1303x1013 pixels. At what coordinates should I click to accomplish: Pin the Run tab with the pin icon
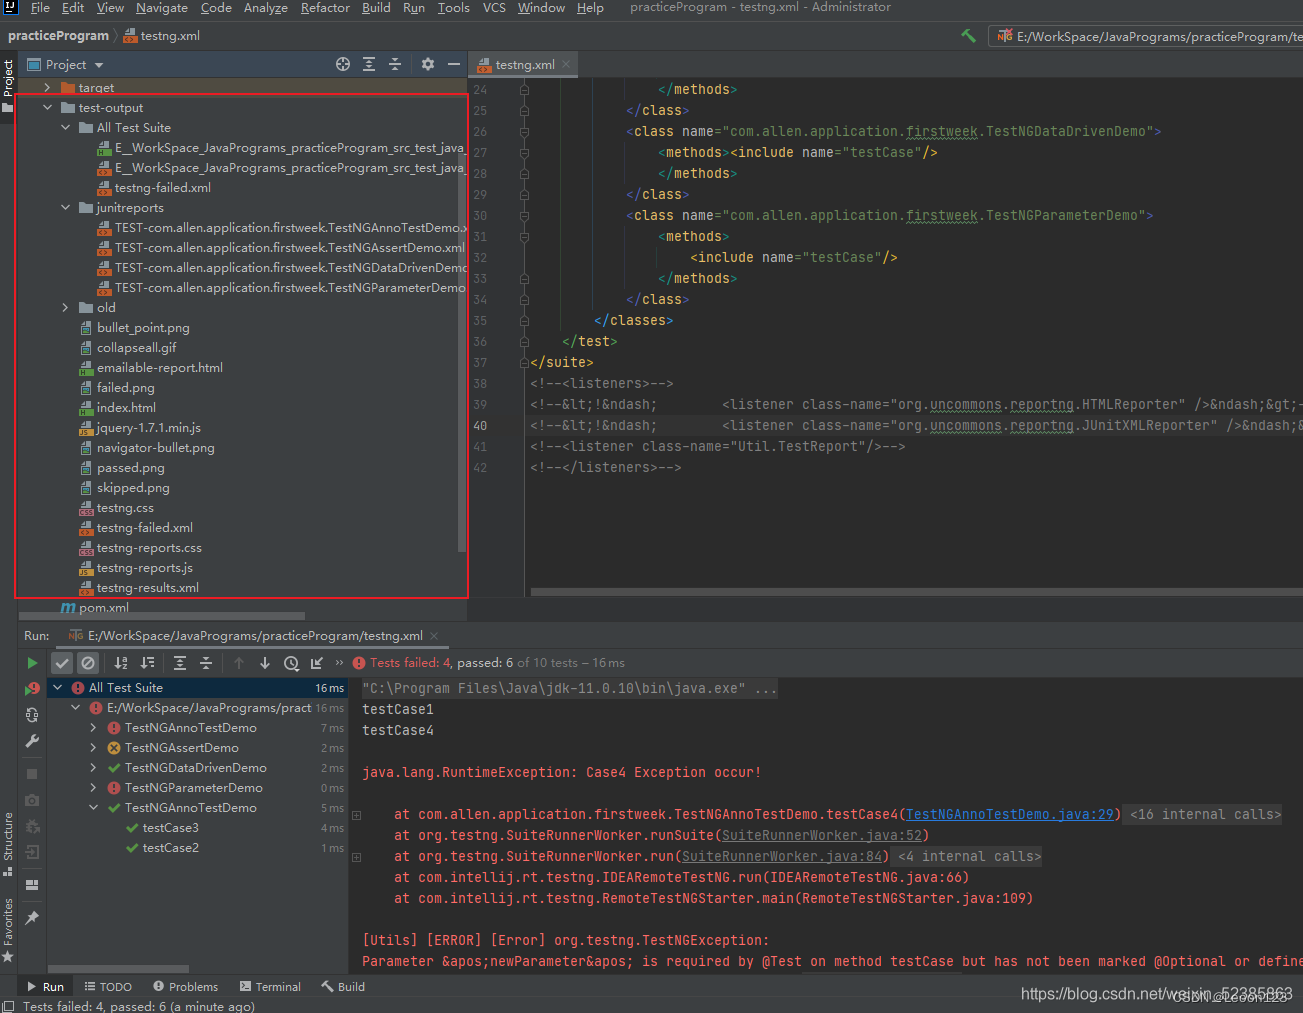[x=32, y=917]
